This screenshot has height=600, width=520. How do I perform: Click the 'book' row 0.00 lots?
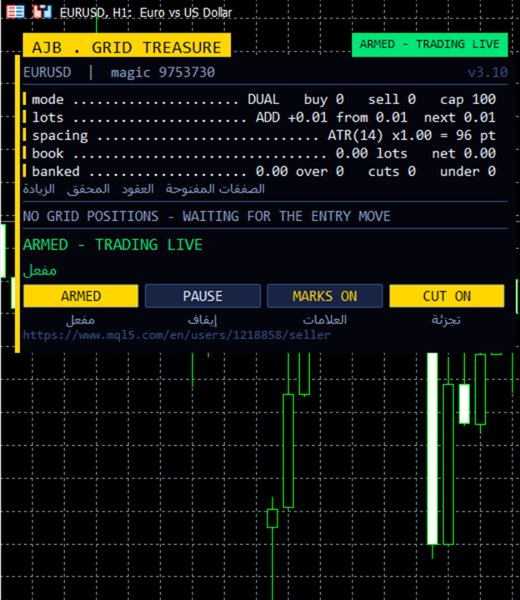[x=259, y=153]
